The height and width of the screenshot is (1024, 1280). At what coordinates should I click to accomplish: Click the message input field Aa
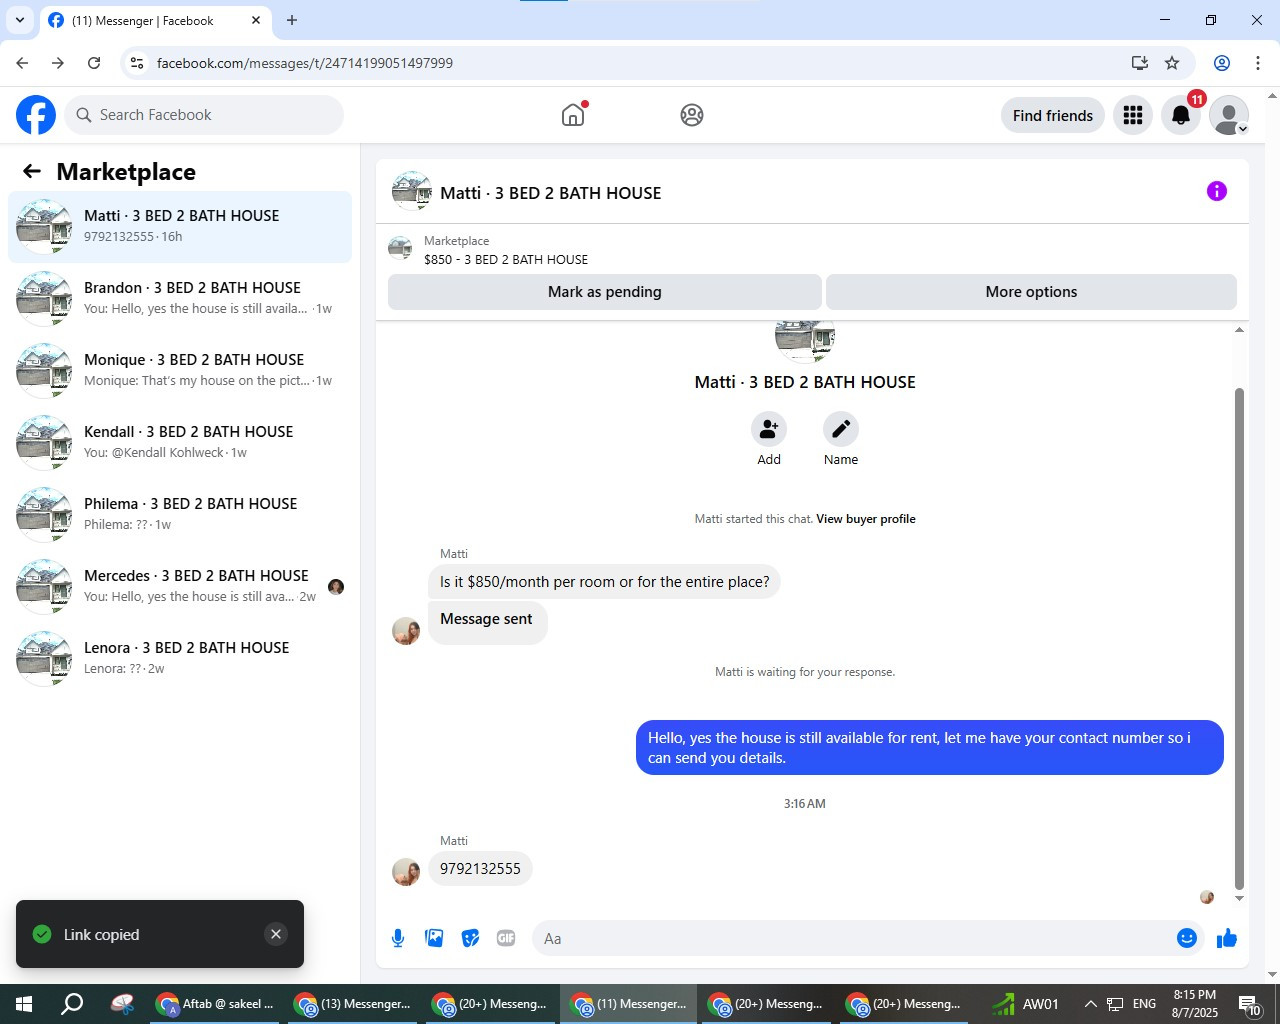[868, 938]
